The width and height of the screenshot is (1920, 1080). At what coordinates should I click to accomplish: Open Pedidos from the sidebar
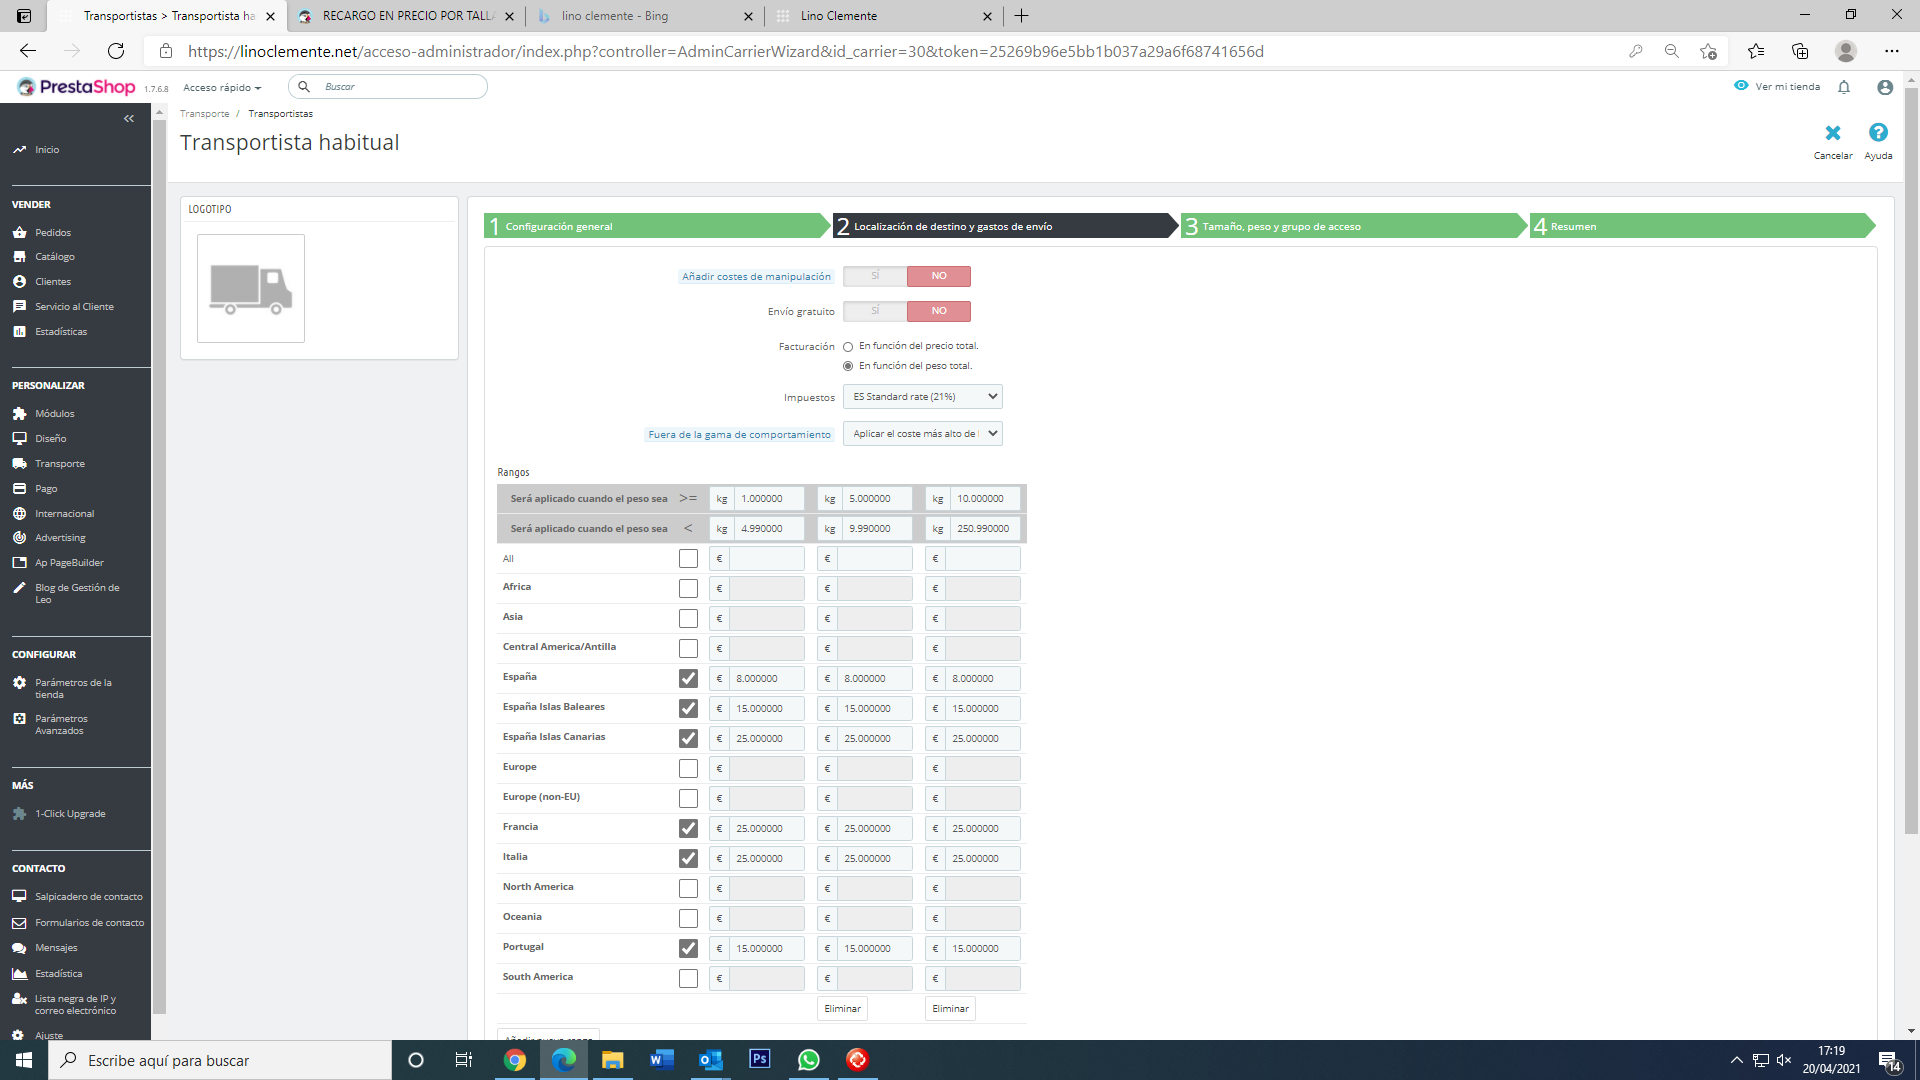pos(53,232)
